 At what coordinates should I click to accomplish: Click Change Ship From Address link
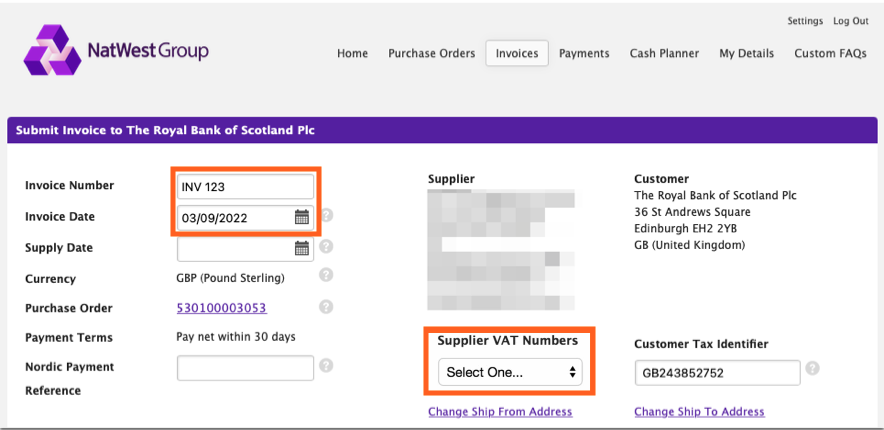tap(500, 411)
